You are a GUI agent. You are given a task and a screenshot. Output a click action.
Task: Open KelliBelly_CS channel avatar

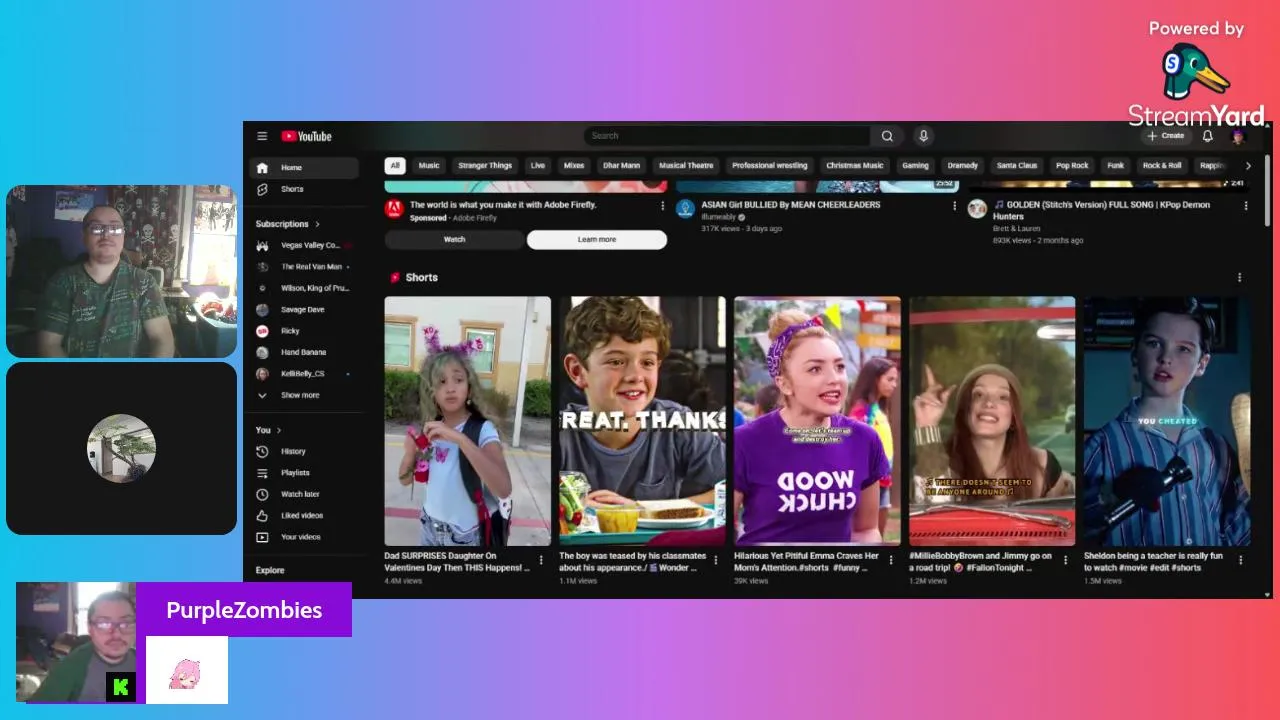coord(262,374)
